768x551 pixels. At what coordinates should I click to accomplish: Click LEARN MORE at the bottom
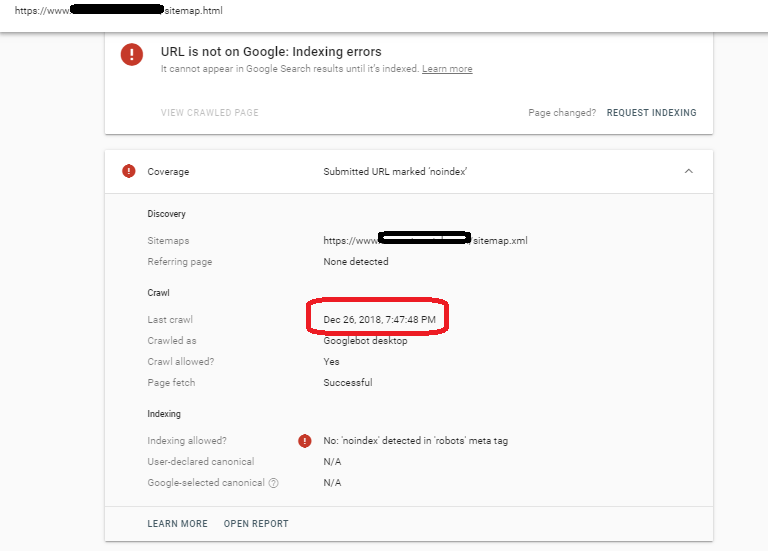177,524
